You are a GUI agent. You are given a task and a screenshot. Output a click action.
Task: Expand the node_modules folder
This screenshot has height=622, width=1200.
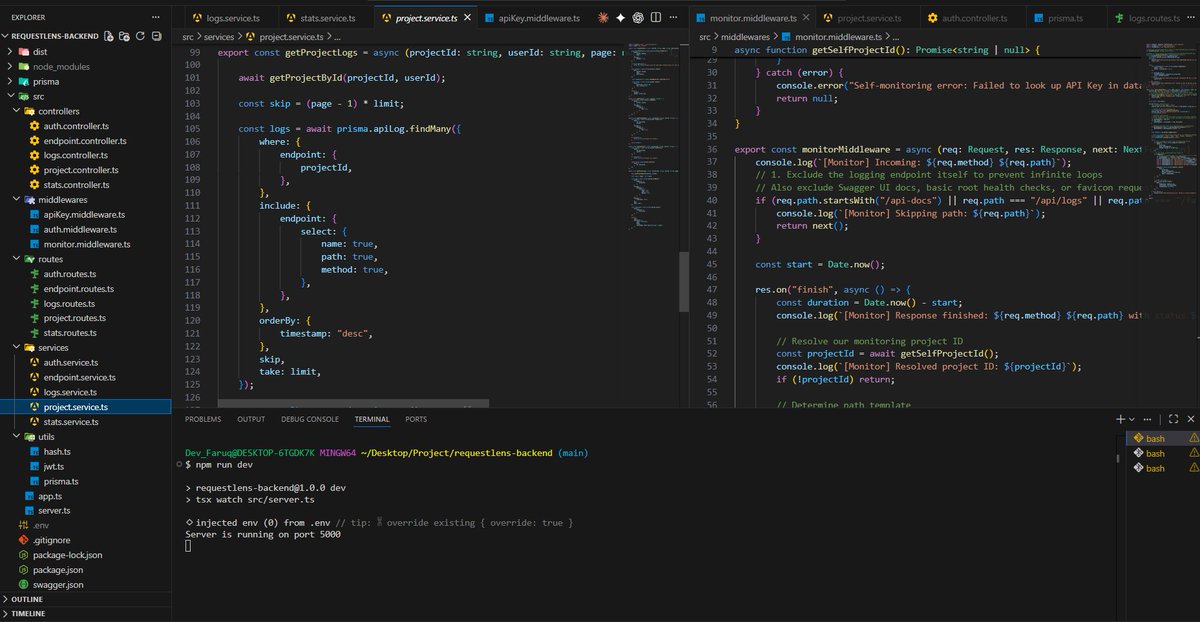10,66
